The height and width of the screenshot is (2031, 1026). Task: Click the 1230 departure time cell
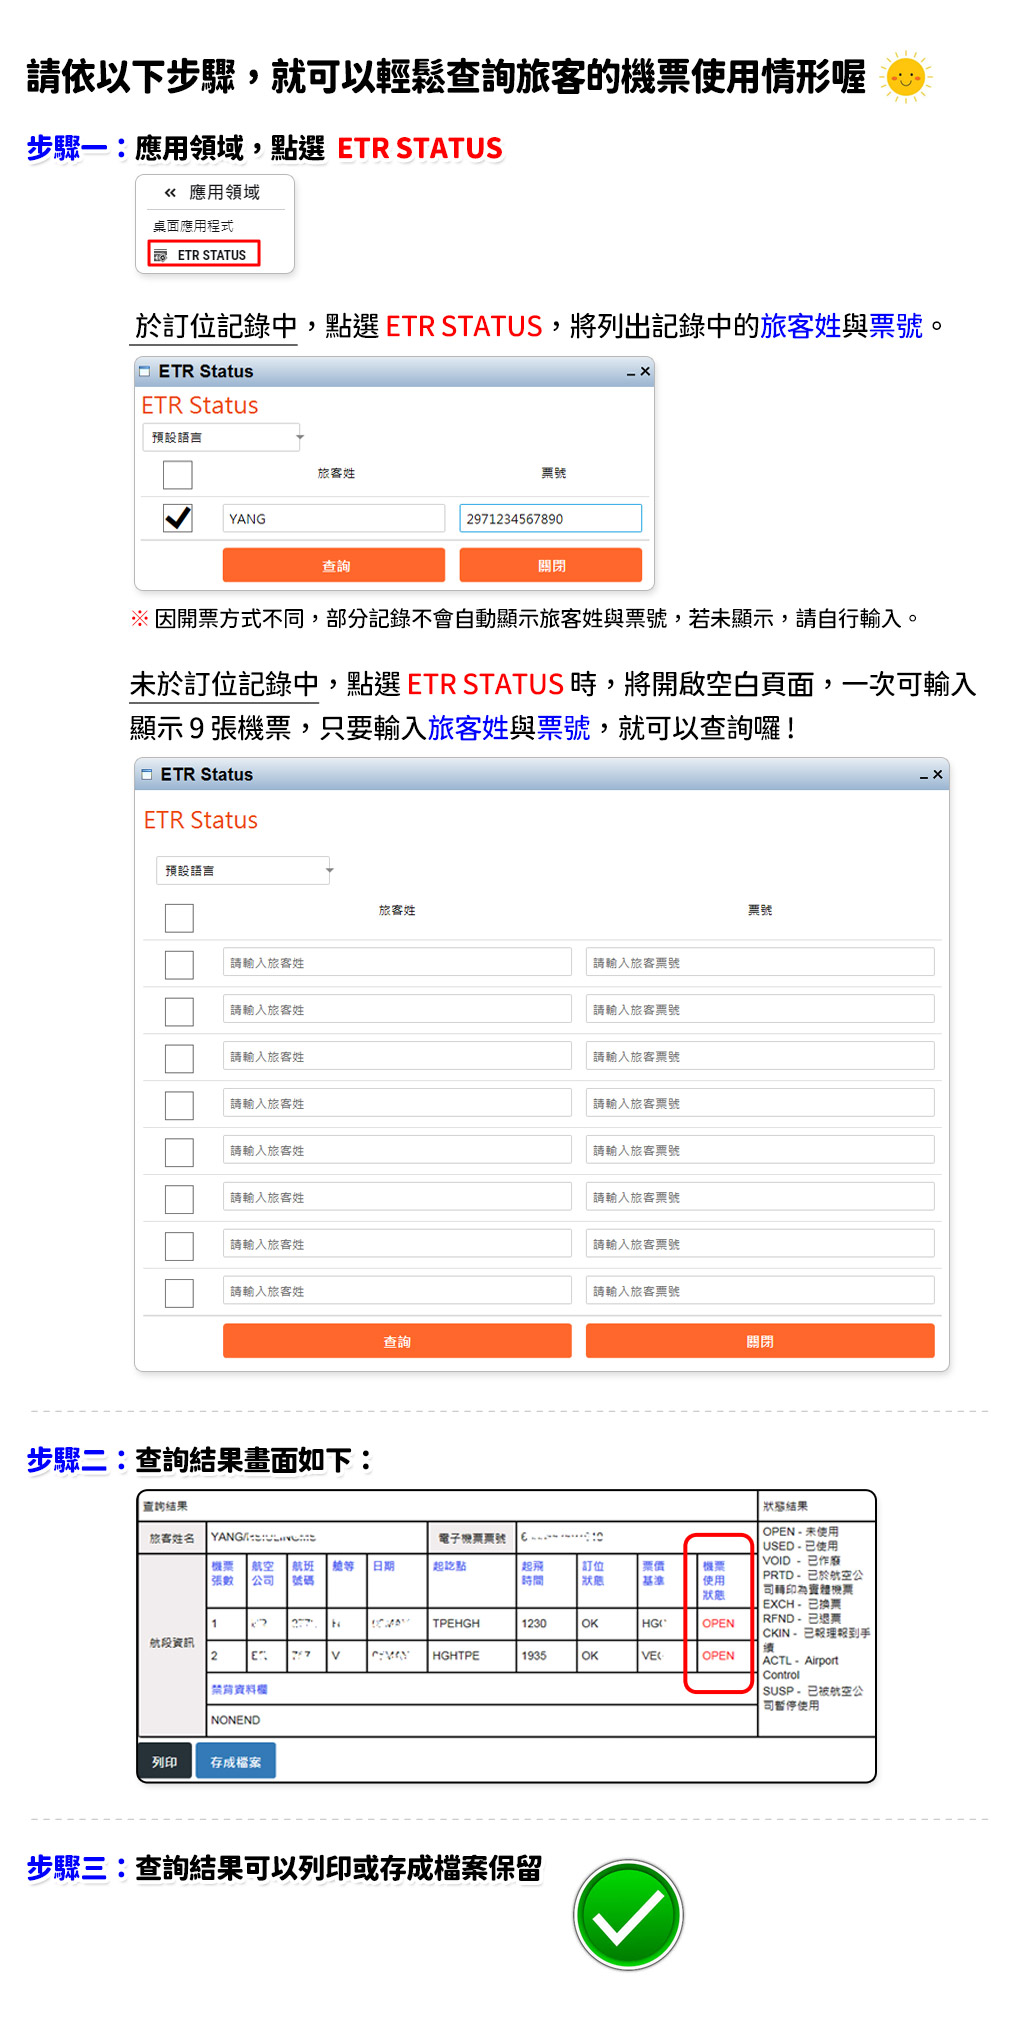coord(534,1623)
